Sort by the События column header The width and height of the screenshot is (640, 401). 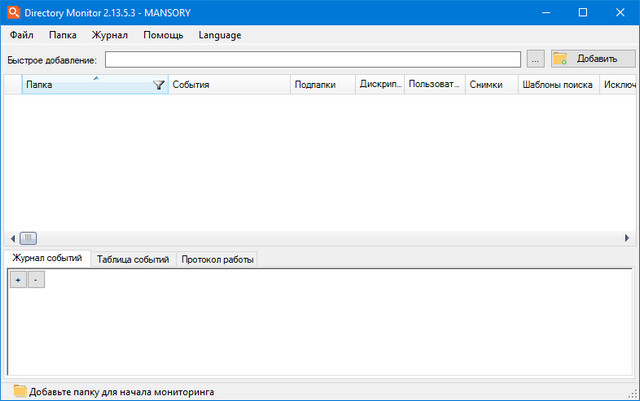coord(228,86)
